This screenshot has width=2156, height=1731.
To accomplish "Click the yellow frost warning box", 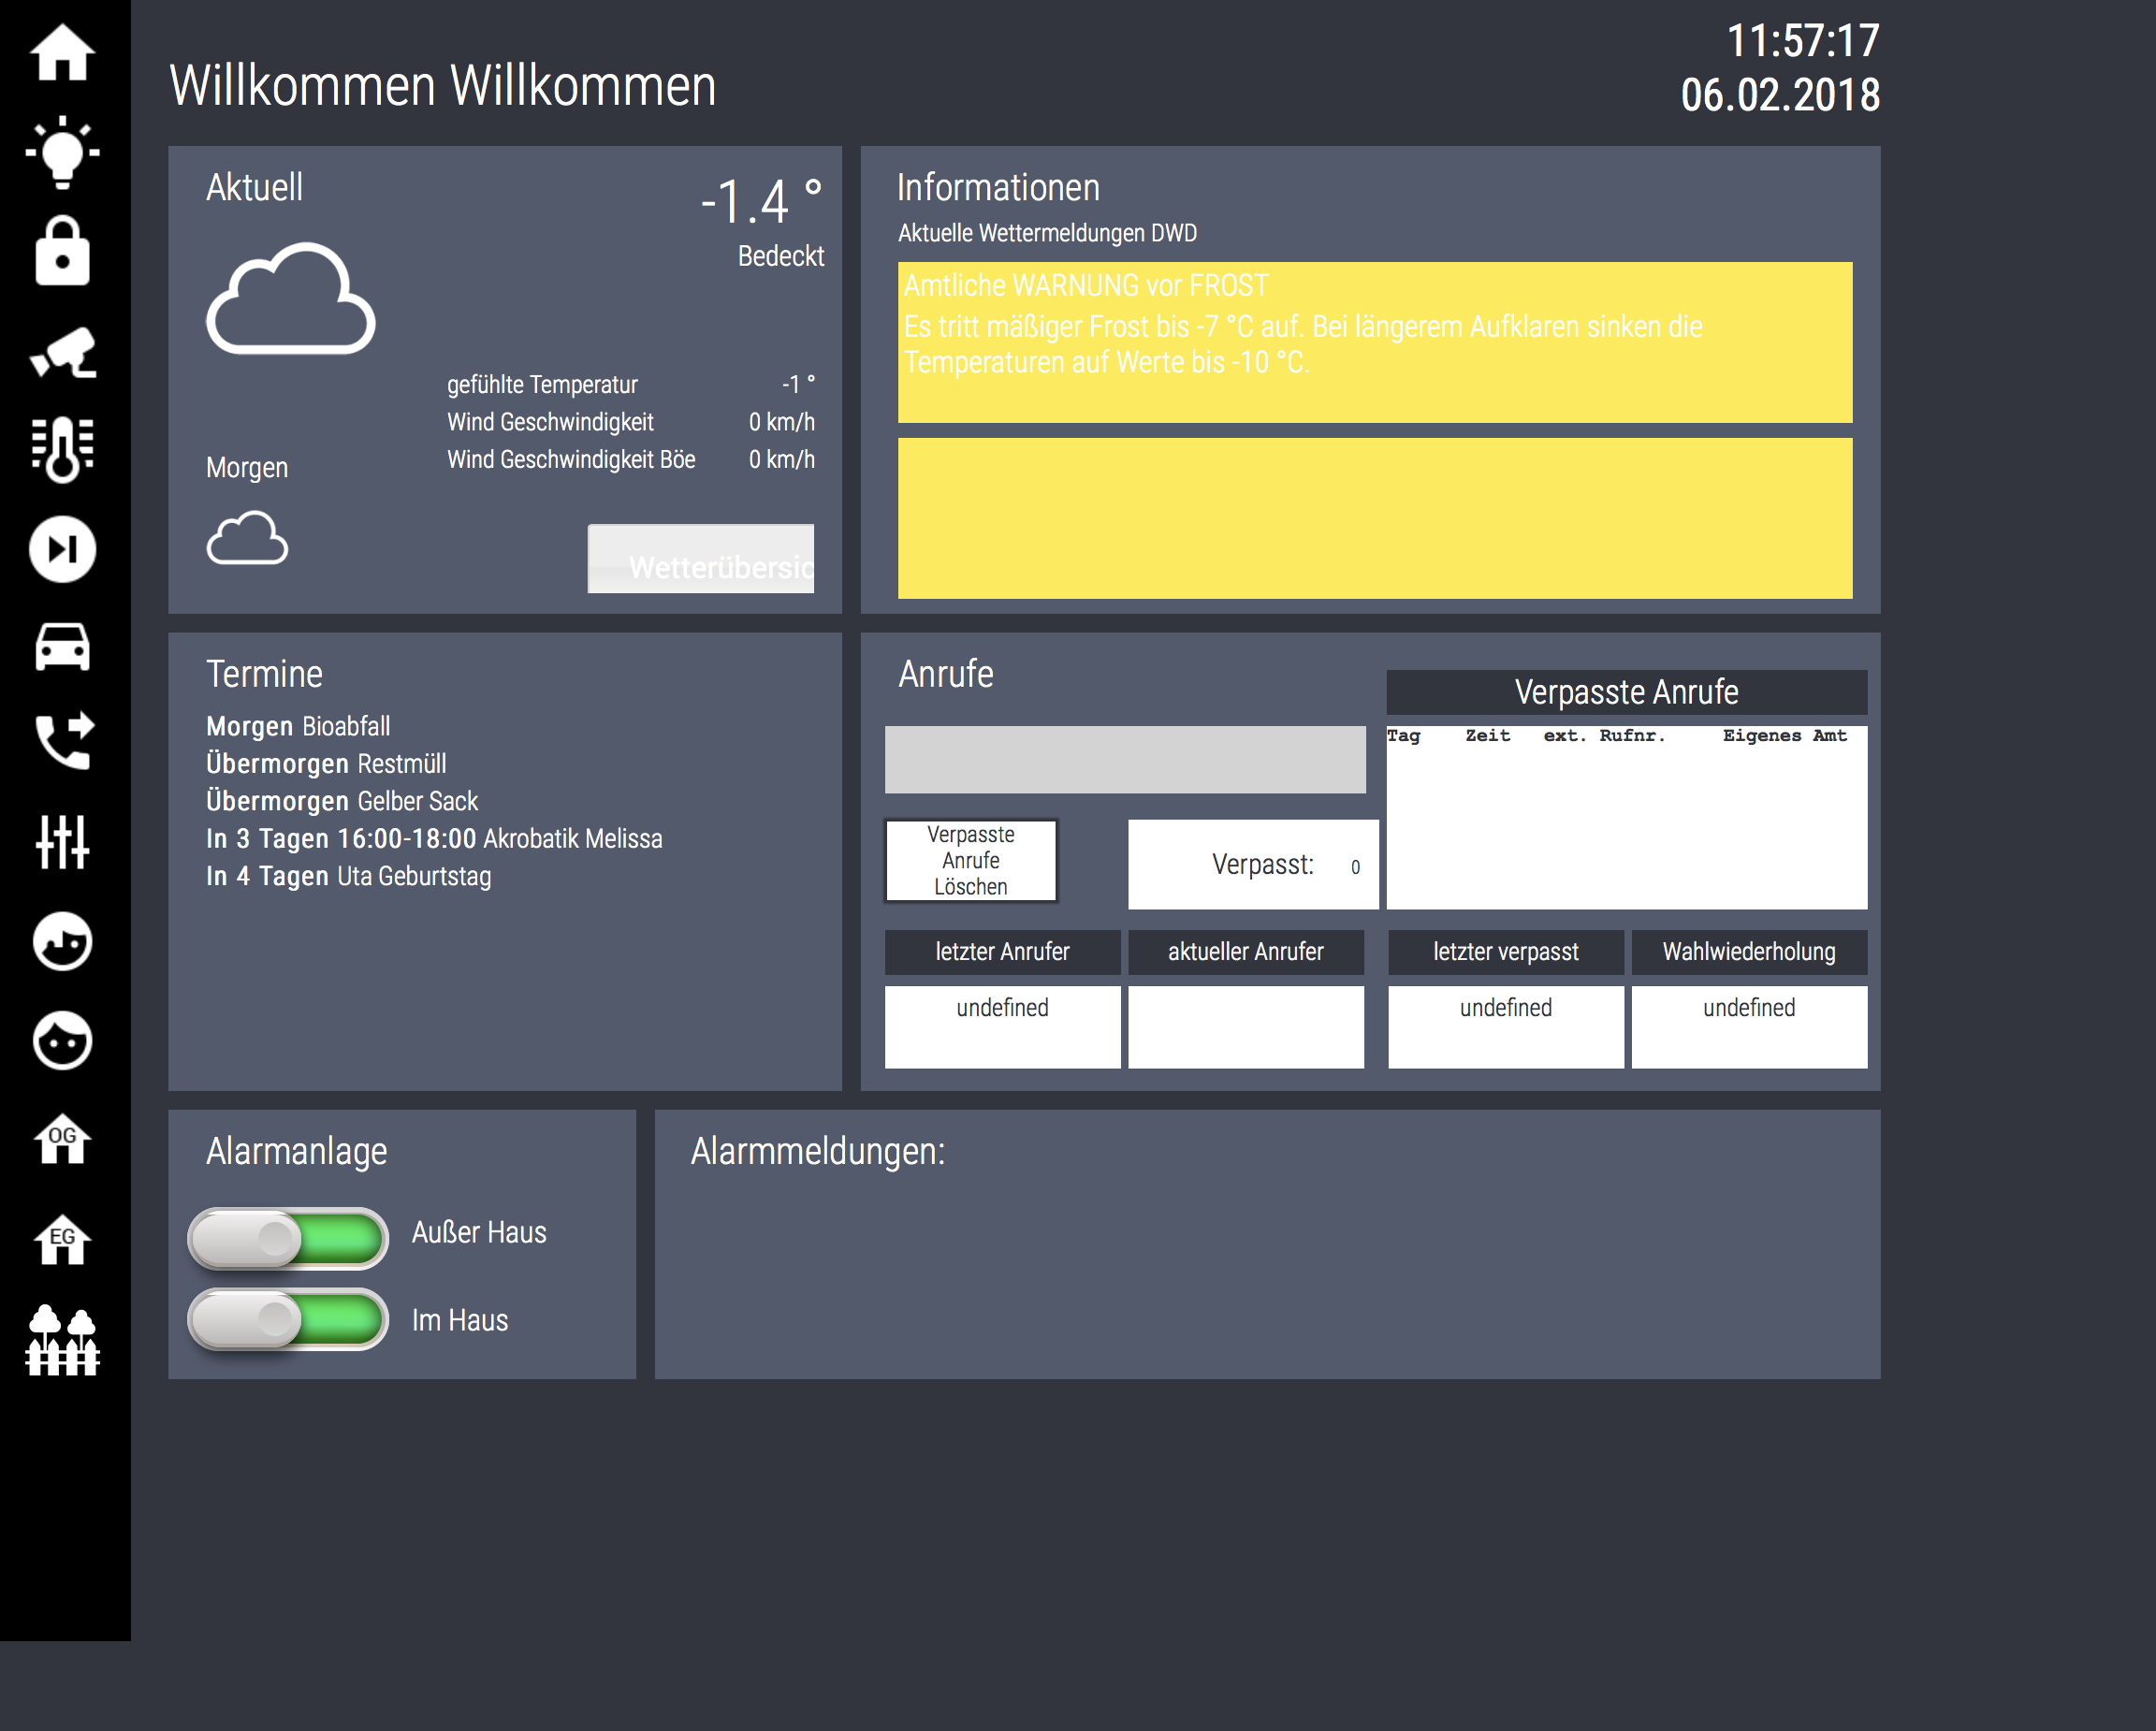I will pos(1374,342).
